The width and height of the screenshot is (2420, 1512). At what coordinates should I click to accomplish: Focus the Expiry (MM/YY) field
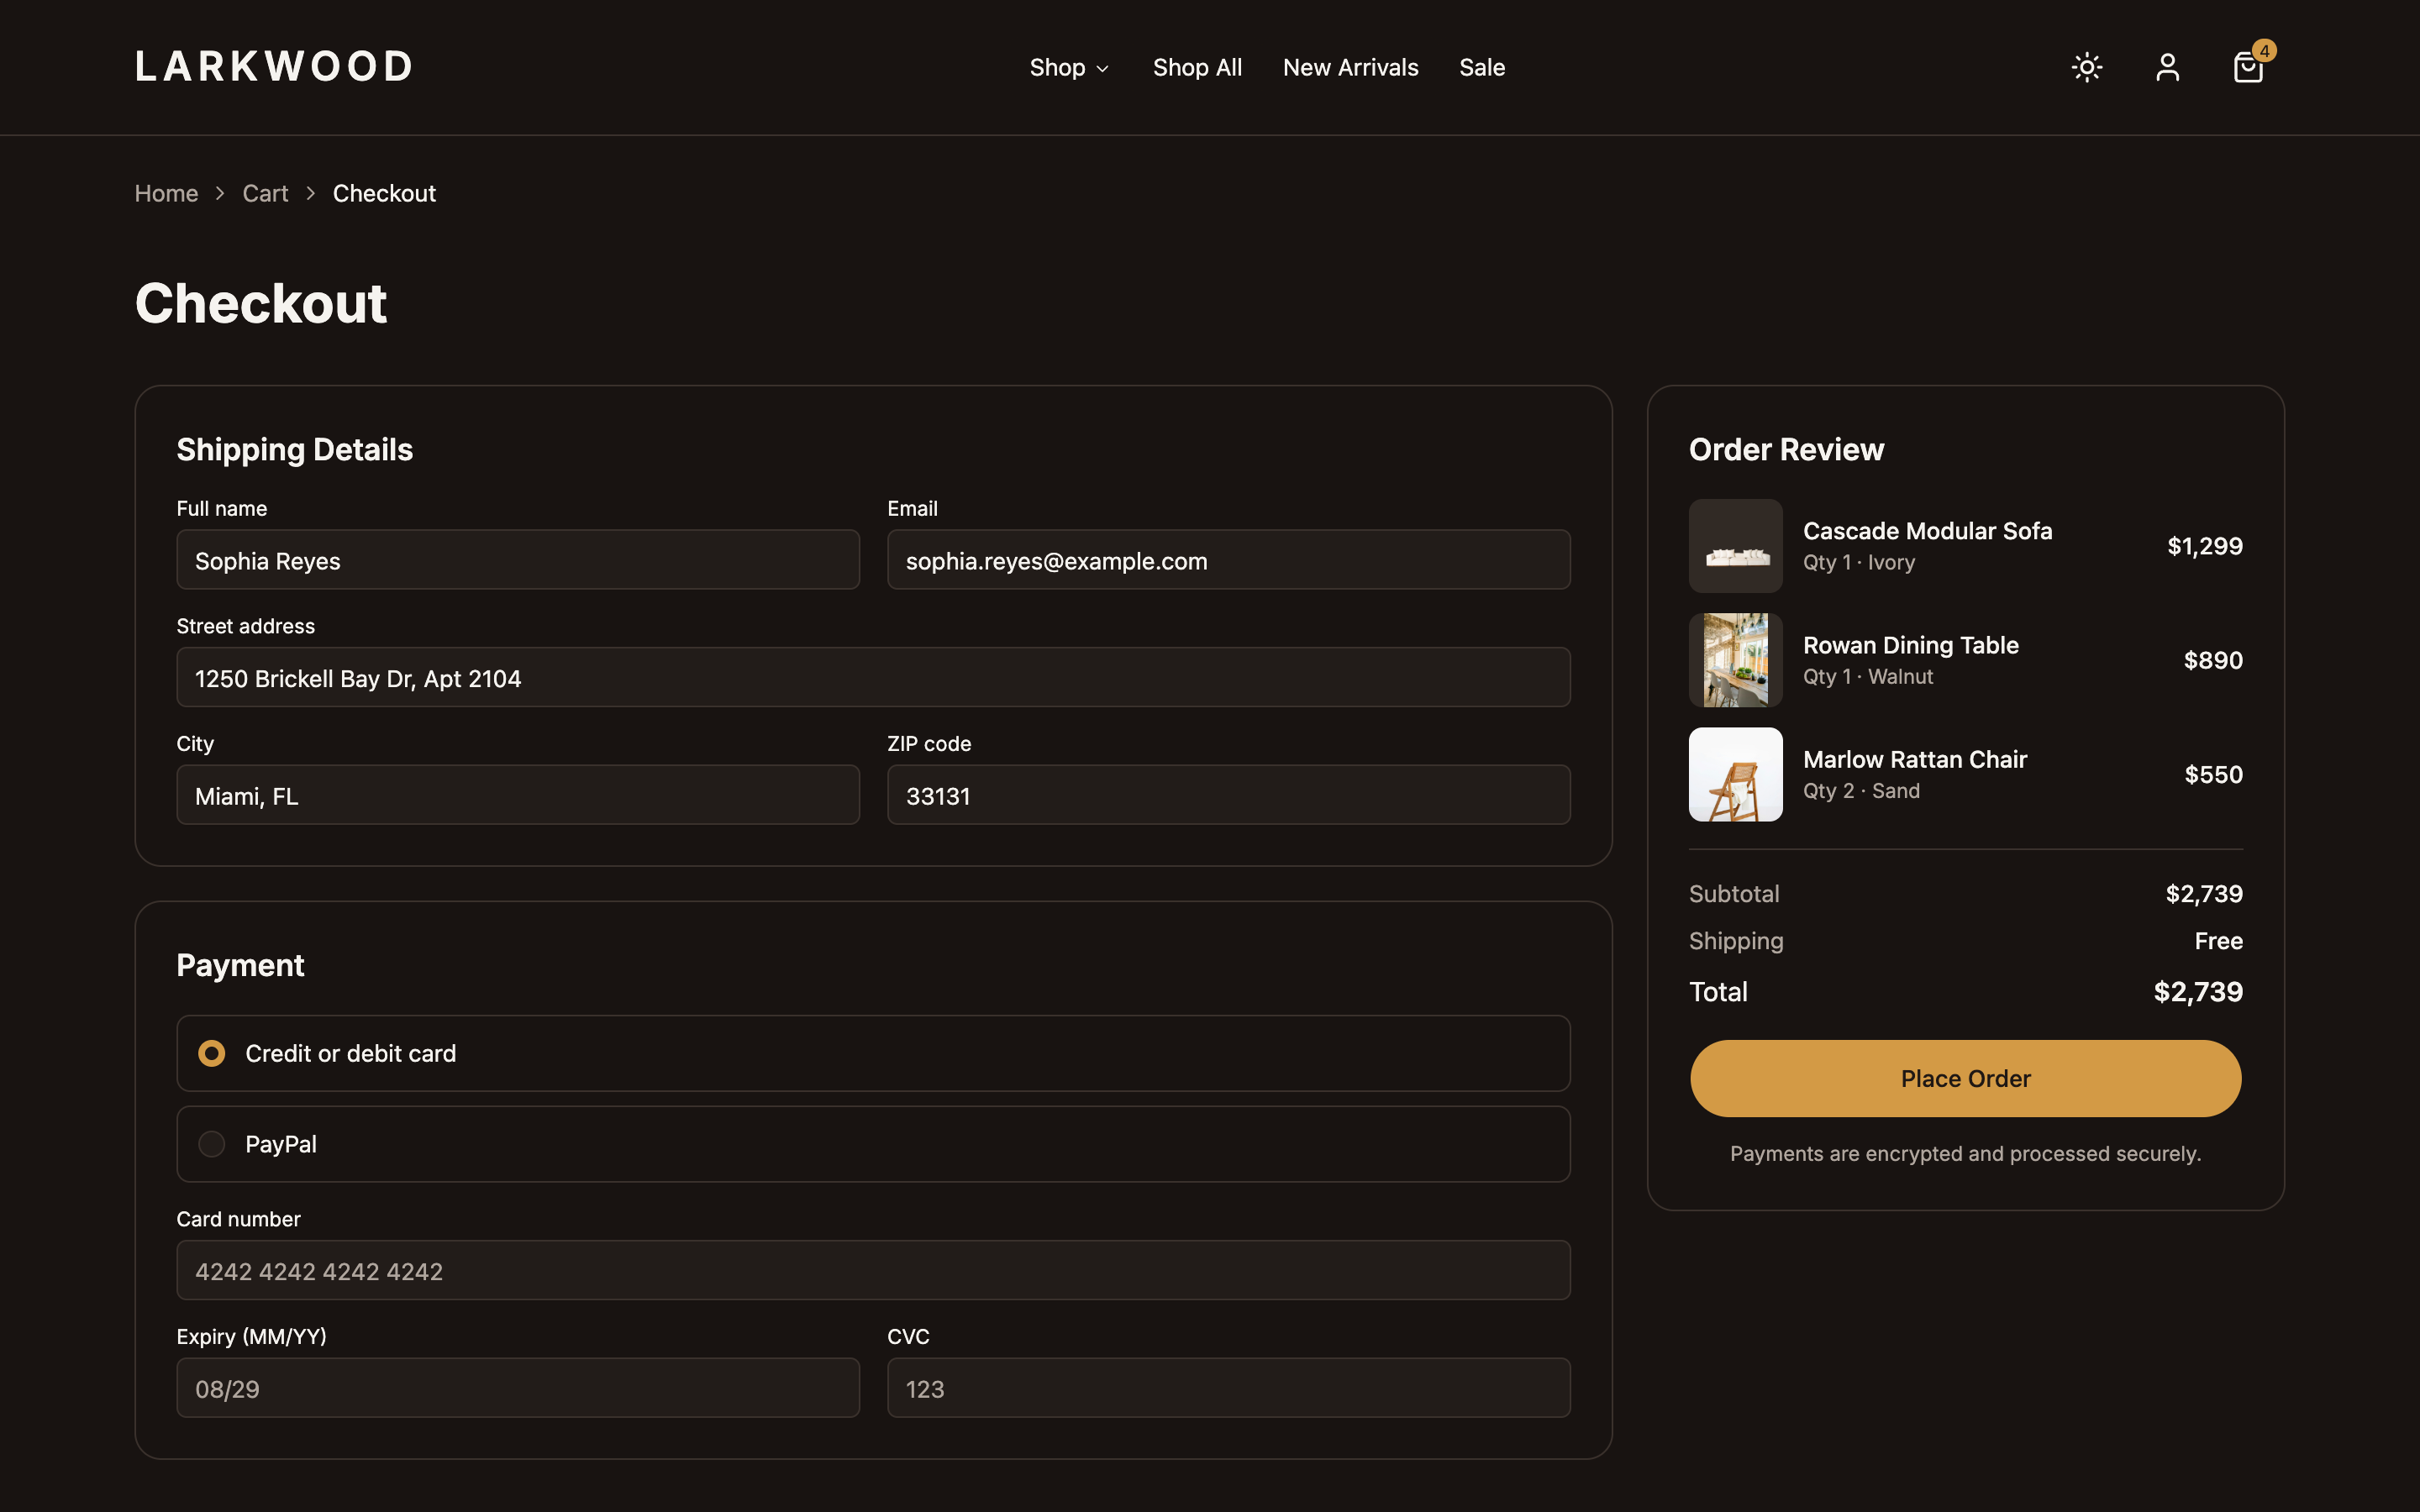tap(518, 1388)
